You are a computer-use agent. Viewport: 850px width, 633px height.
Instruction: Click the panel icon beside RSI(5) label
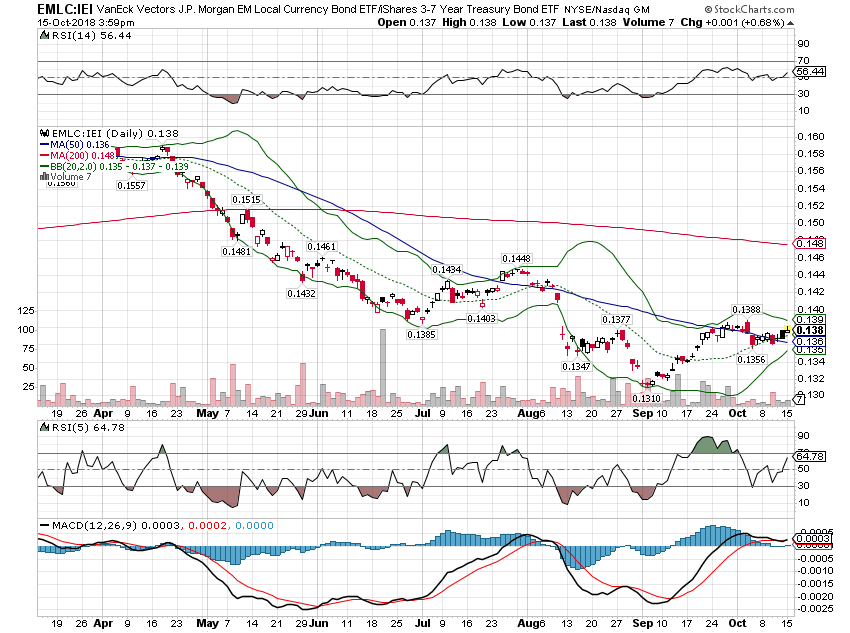pyautogui.click(x=44, y=428)
